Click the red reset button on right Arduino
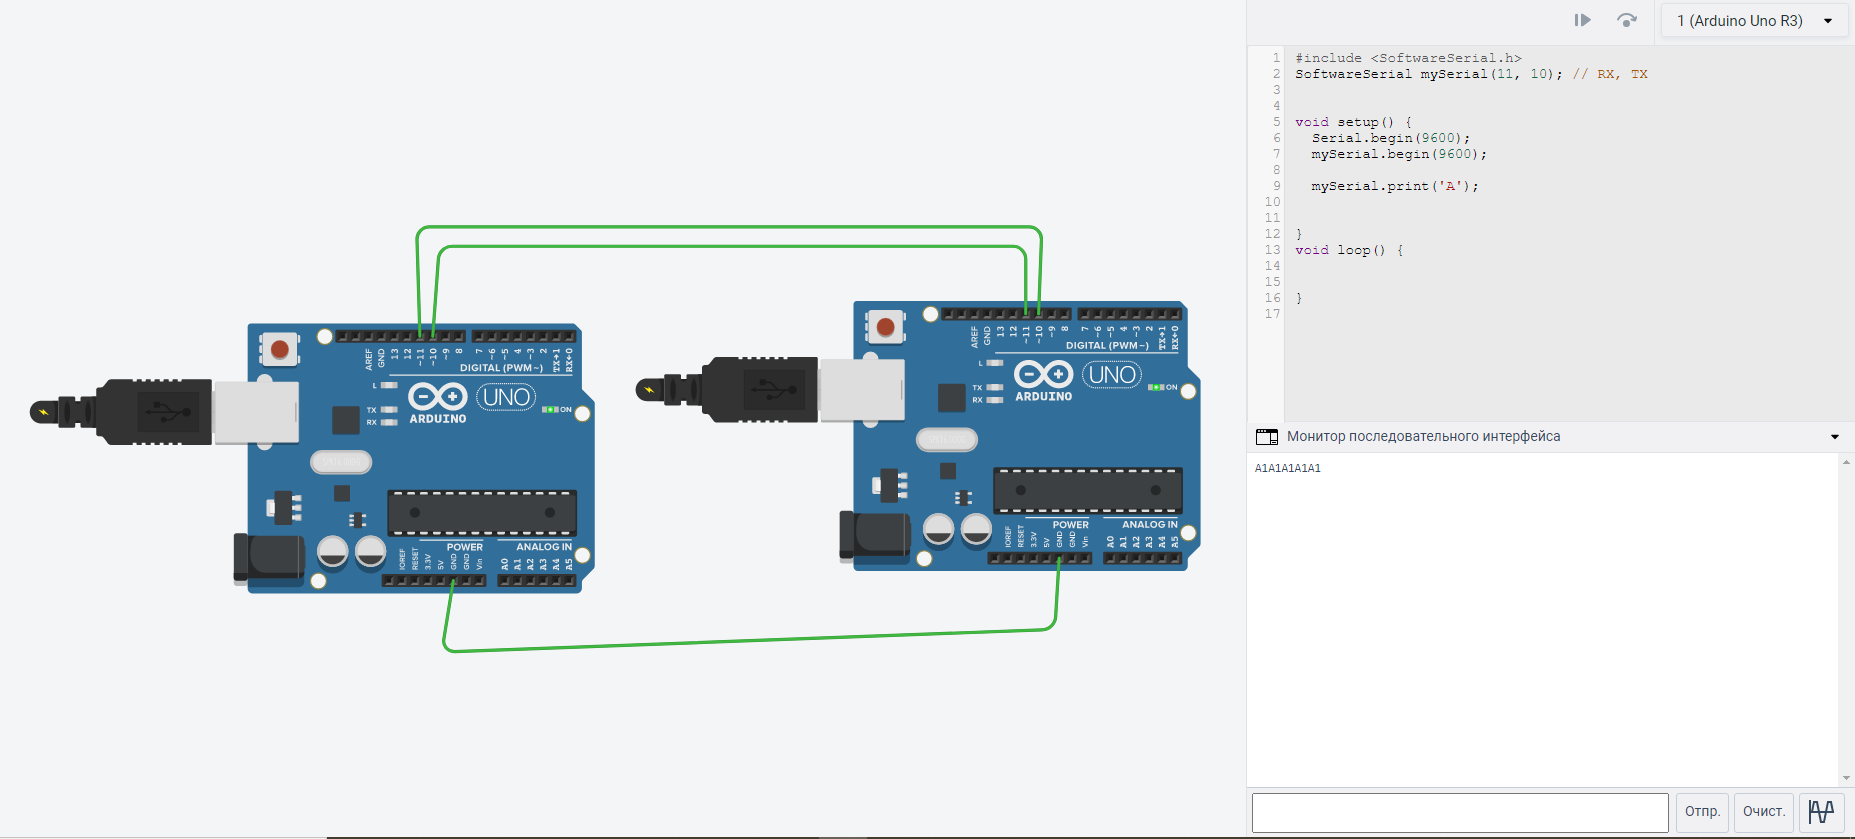Image resolution: width=1855 pixels, height=839 pixels. (x=885, y=327)
